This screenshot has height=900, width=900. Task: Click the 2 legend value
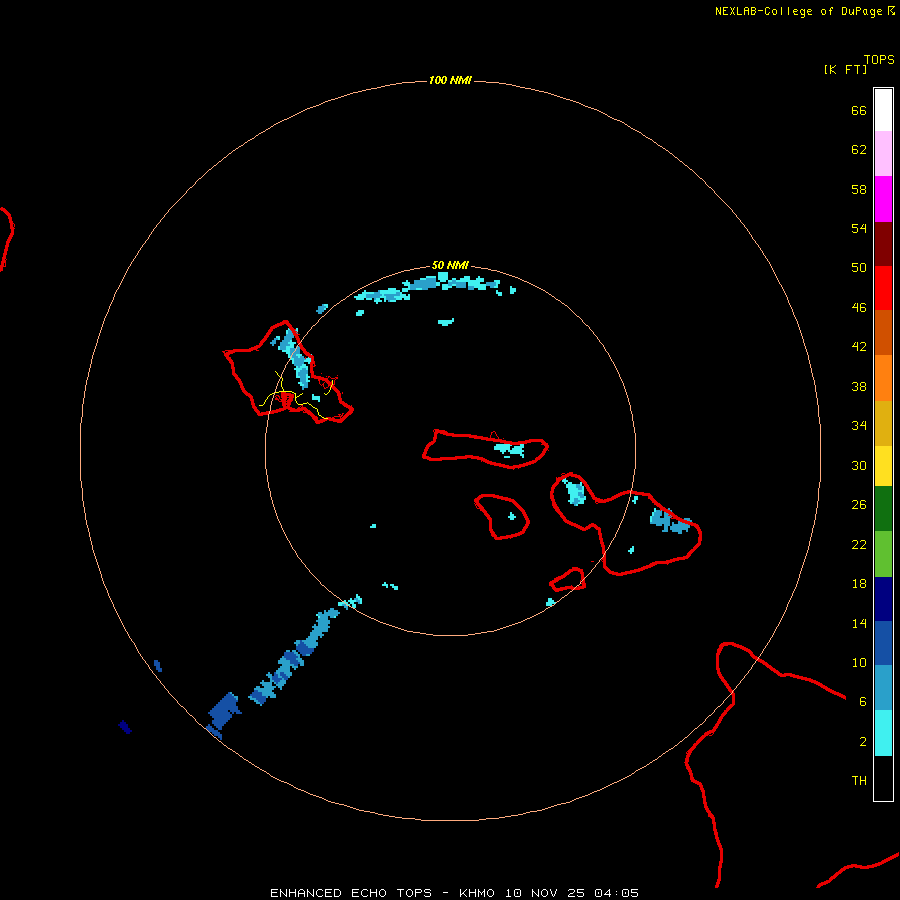863,742
